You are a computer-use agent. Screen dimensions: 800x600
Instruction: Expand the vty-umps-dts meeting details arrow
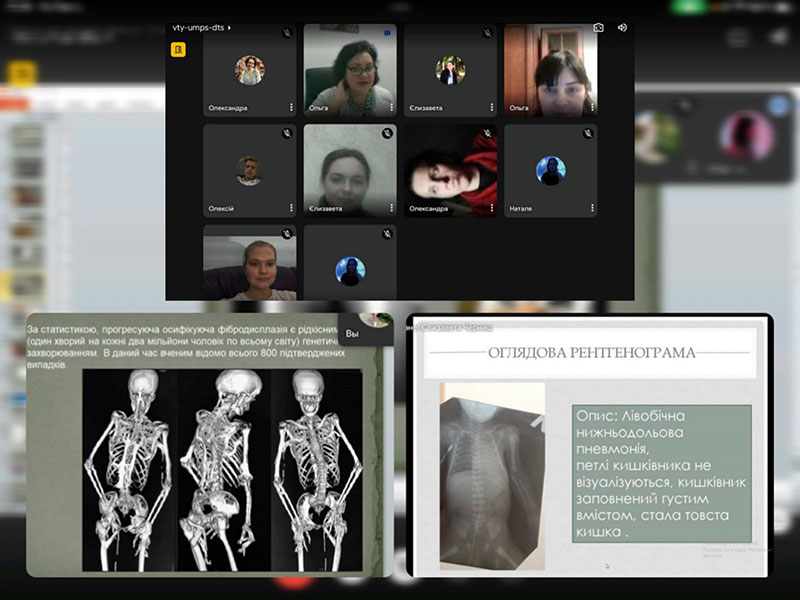[x=230, y=29]
